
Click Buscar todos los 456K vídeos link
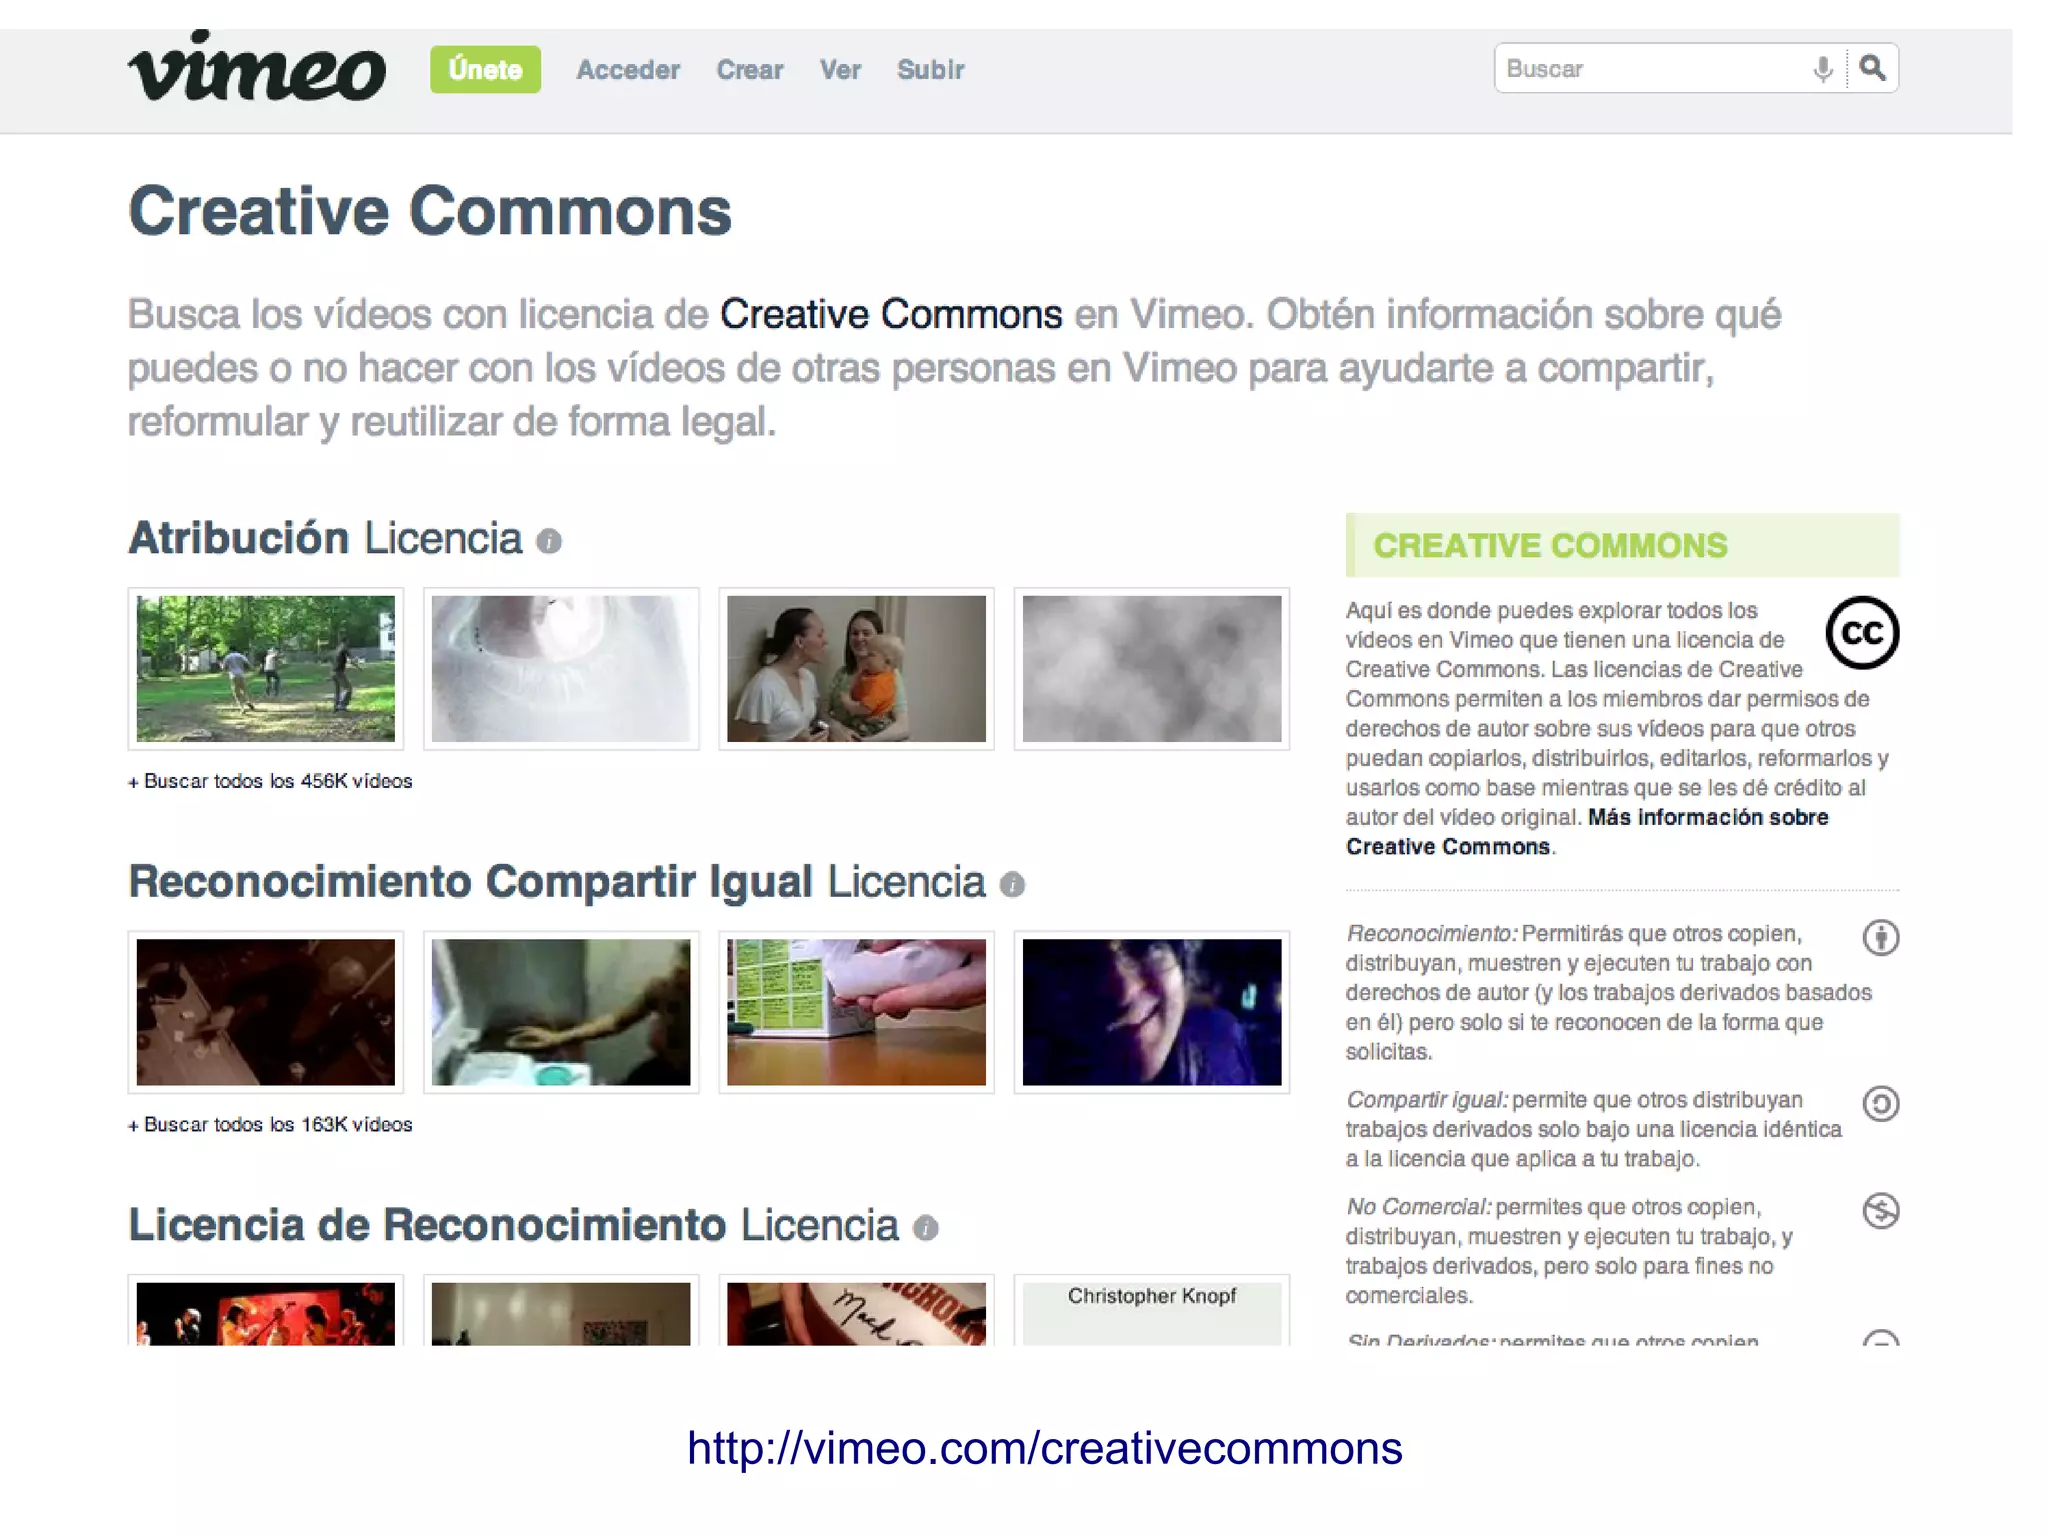click(x=270, y=781)
